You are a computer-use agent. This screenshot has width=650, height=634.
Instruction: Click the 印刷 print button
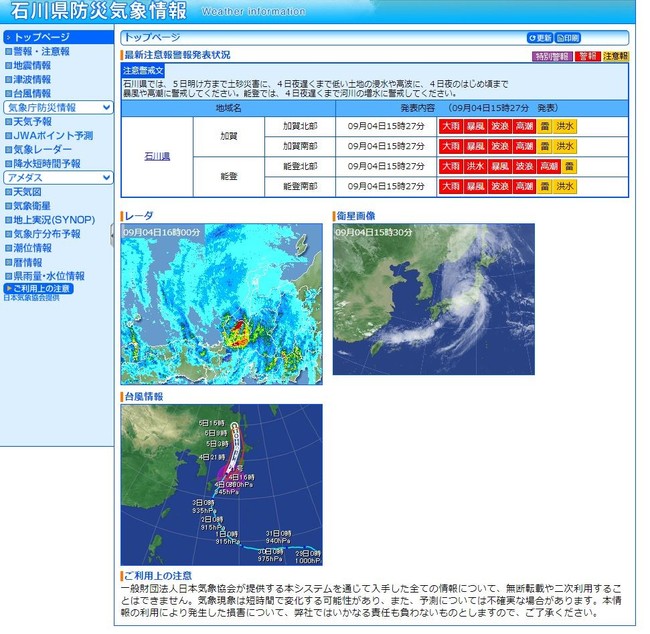(568, 38)
